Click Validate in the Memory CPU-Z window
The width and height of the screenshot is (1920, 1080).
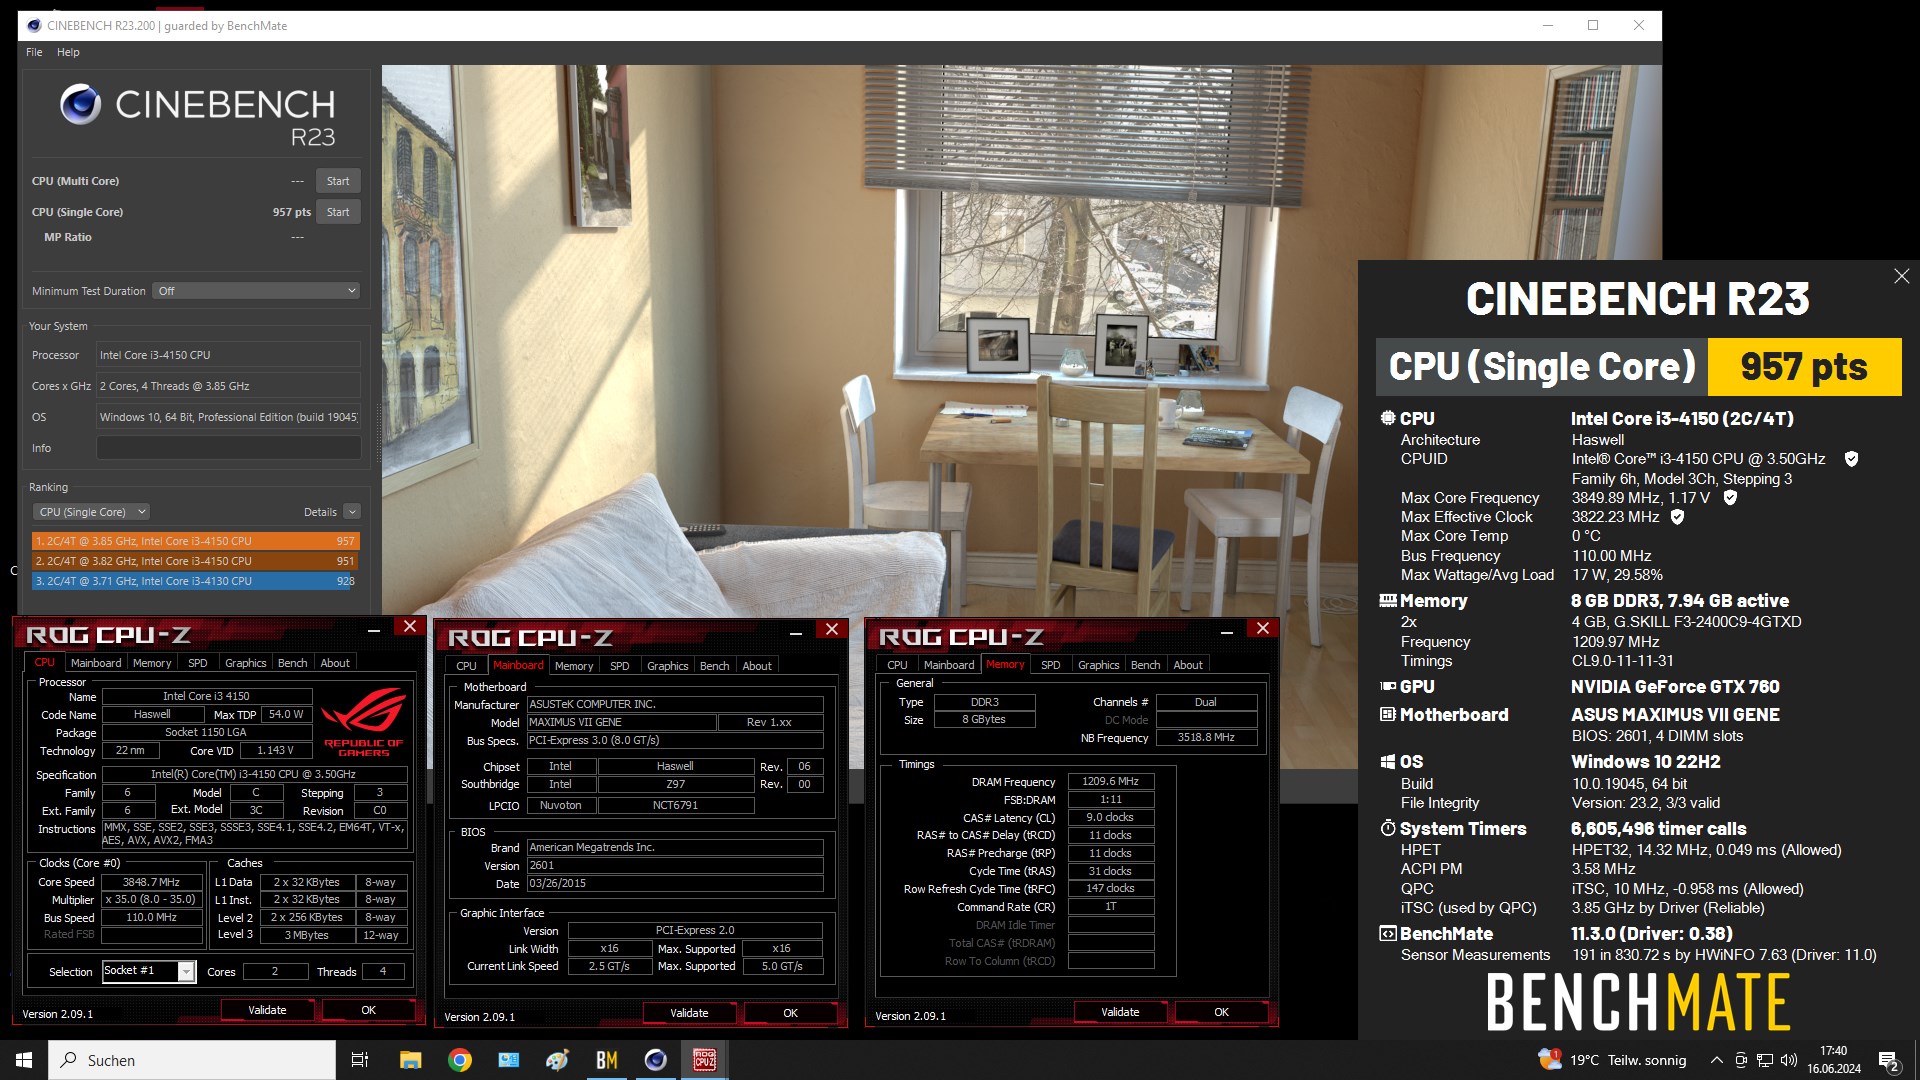click(1120, 1012)
